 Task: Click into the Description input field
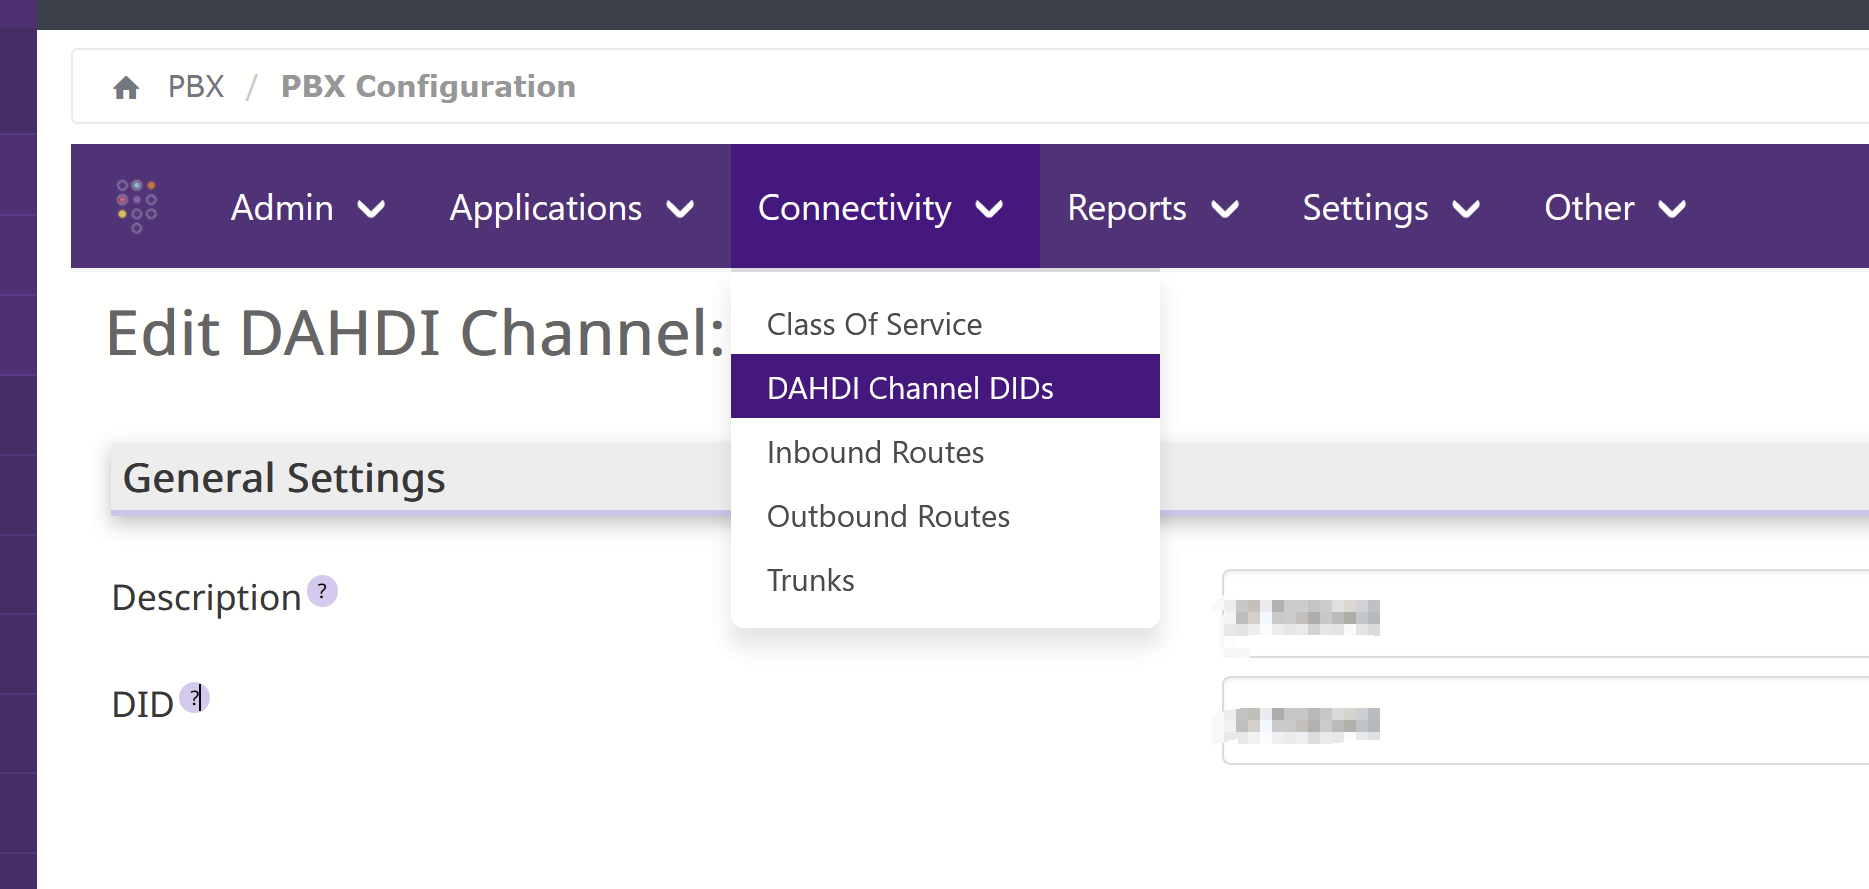(1545, 613)
